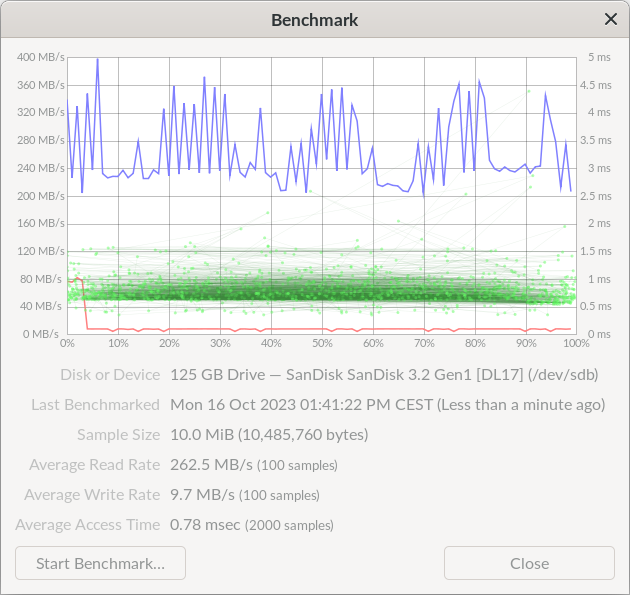630x595 pixels.
Task: Close the Benchmark window with the X icon
Action: click(610, 20)
